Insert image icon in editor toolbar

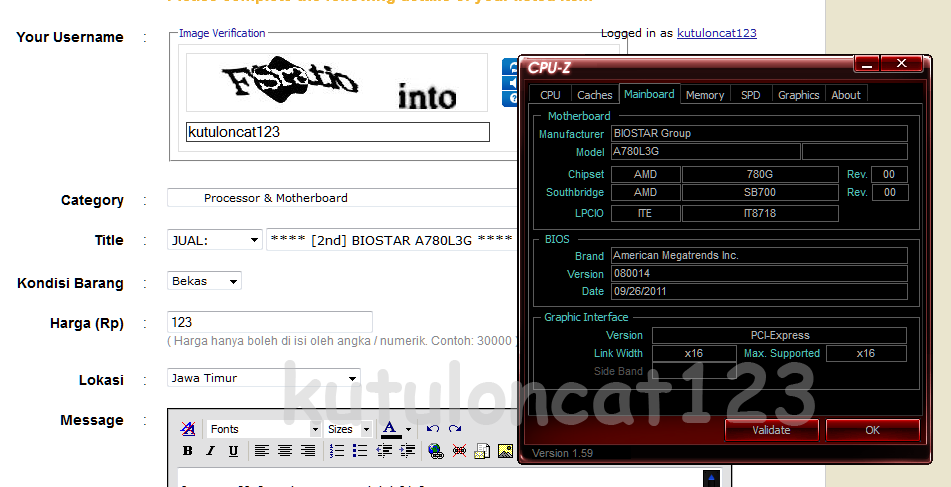pos(505,451)
